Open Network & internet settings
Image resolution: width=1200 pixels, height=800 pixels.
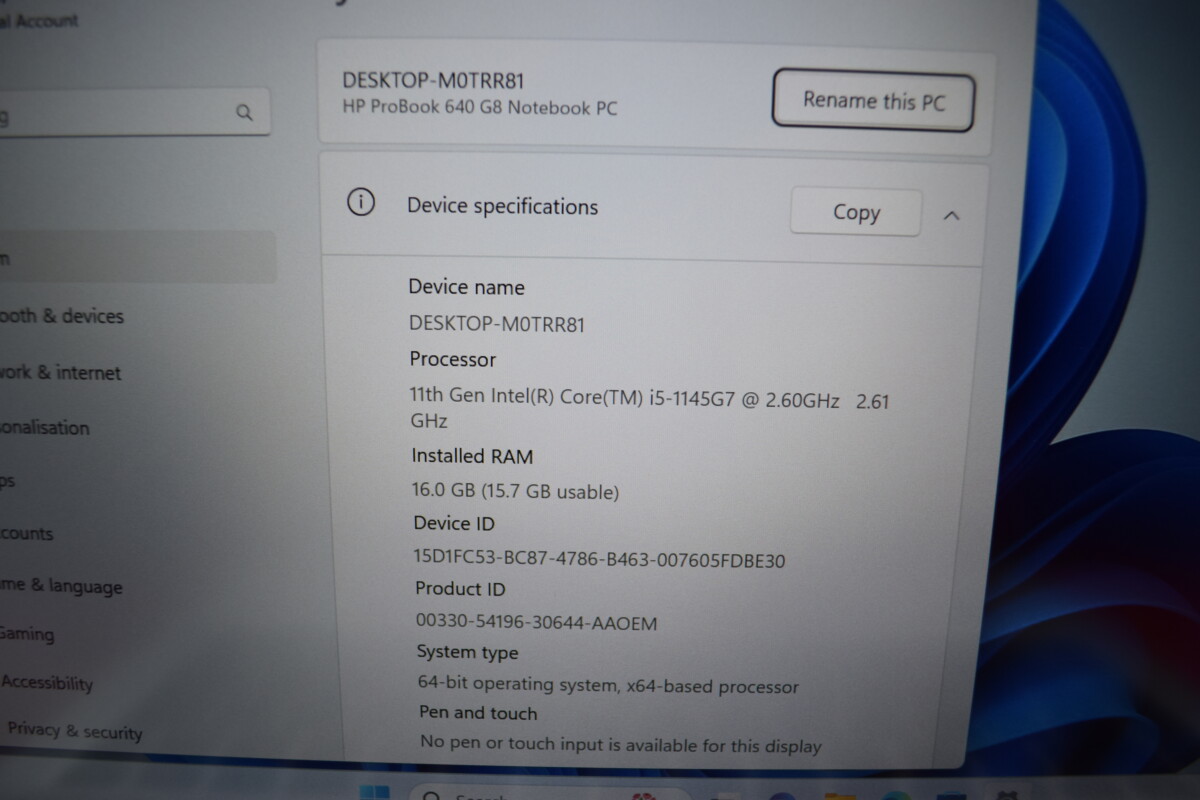(60, 373)
